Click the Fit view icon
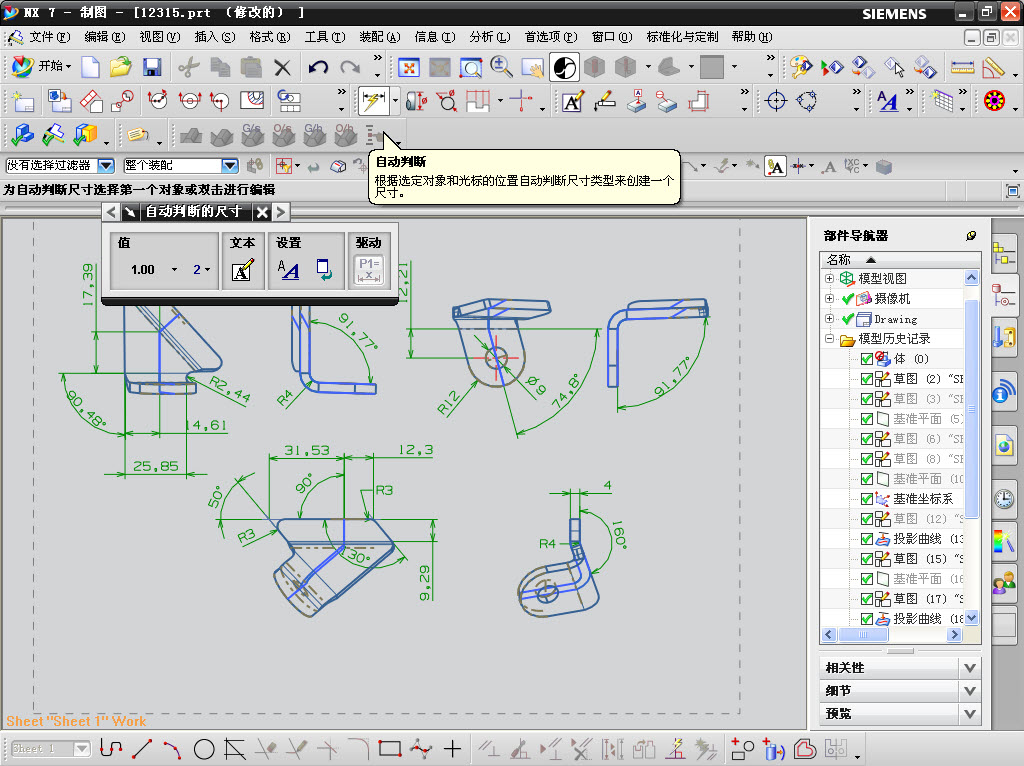Image resolution: width=1024 pixels, height=766 pixels. pos(408,67)
